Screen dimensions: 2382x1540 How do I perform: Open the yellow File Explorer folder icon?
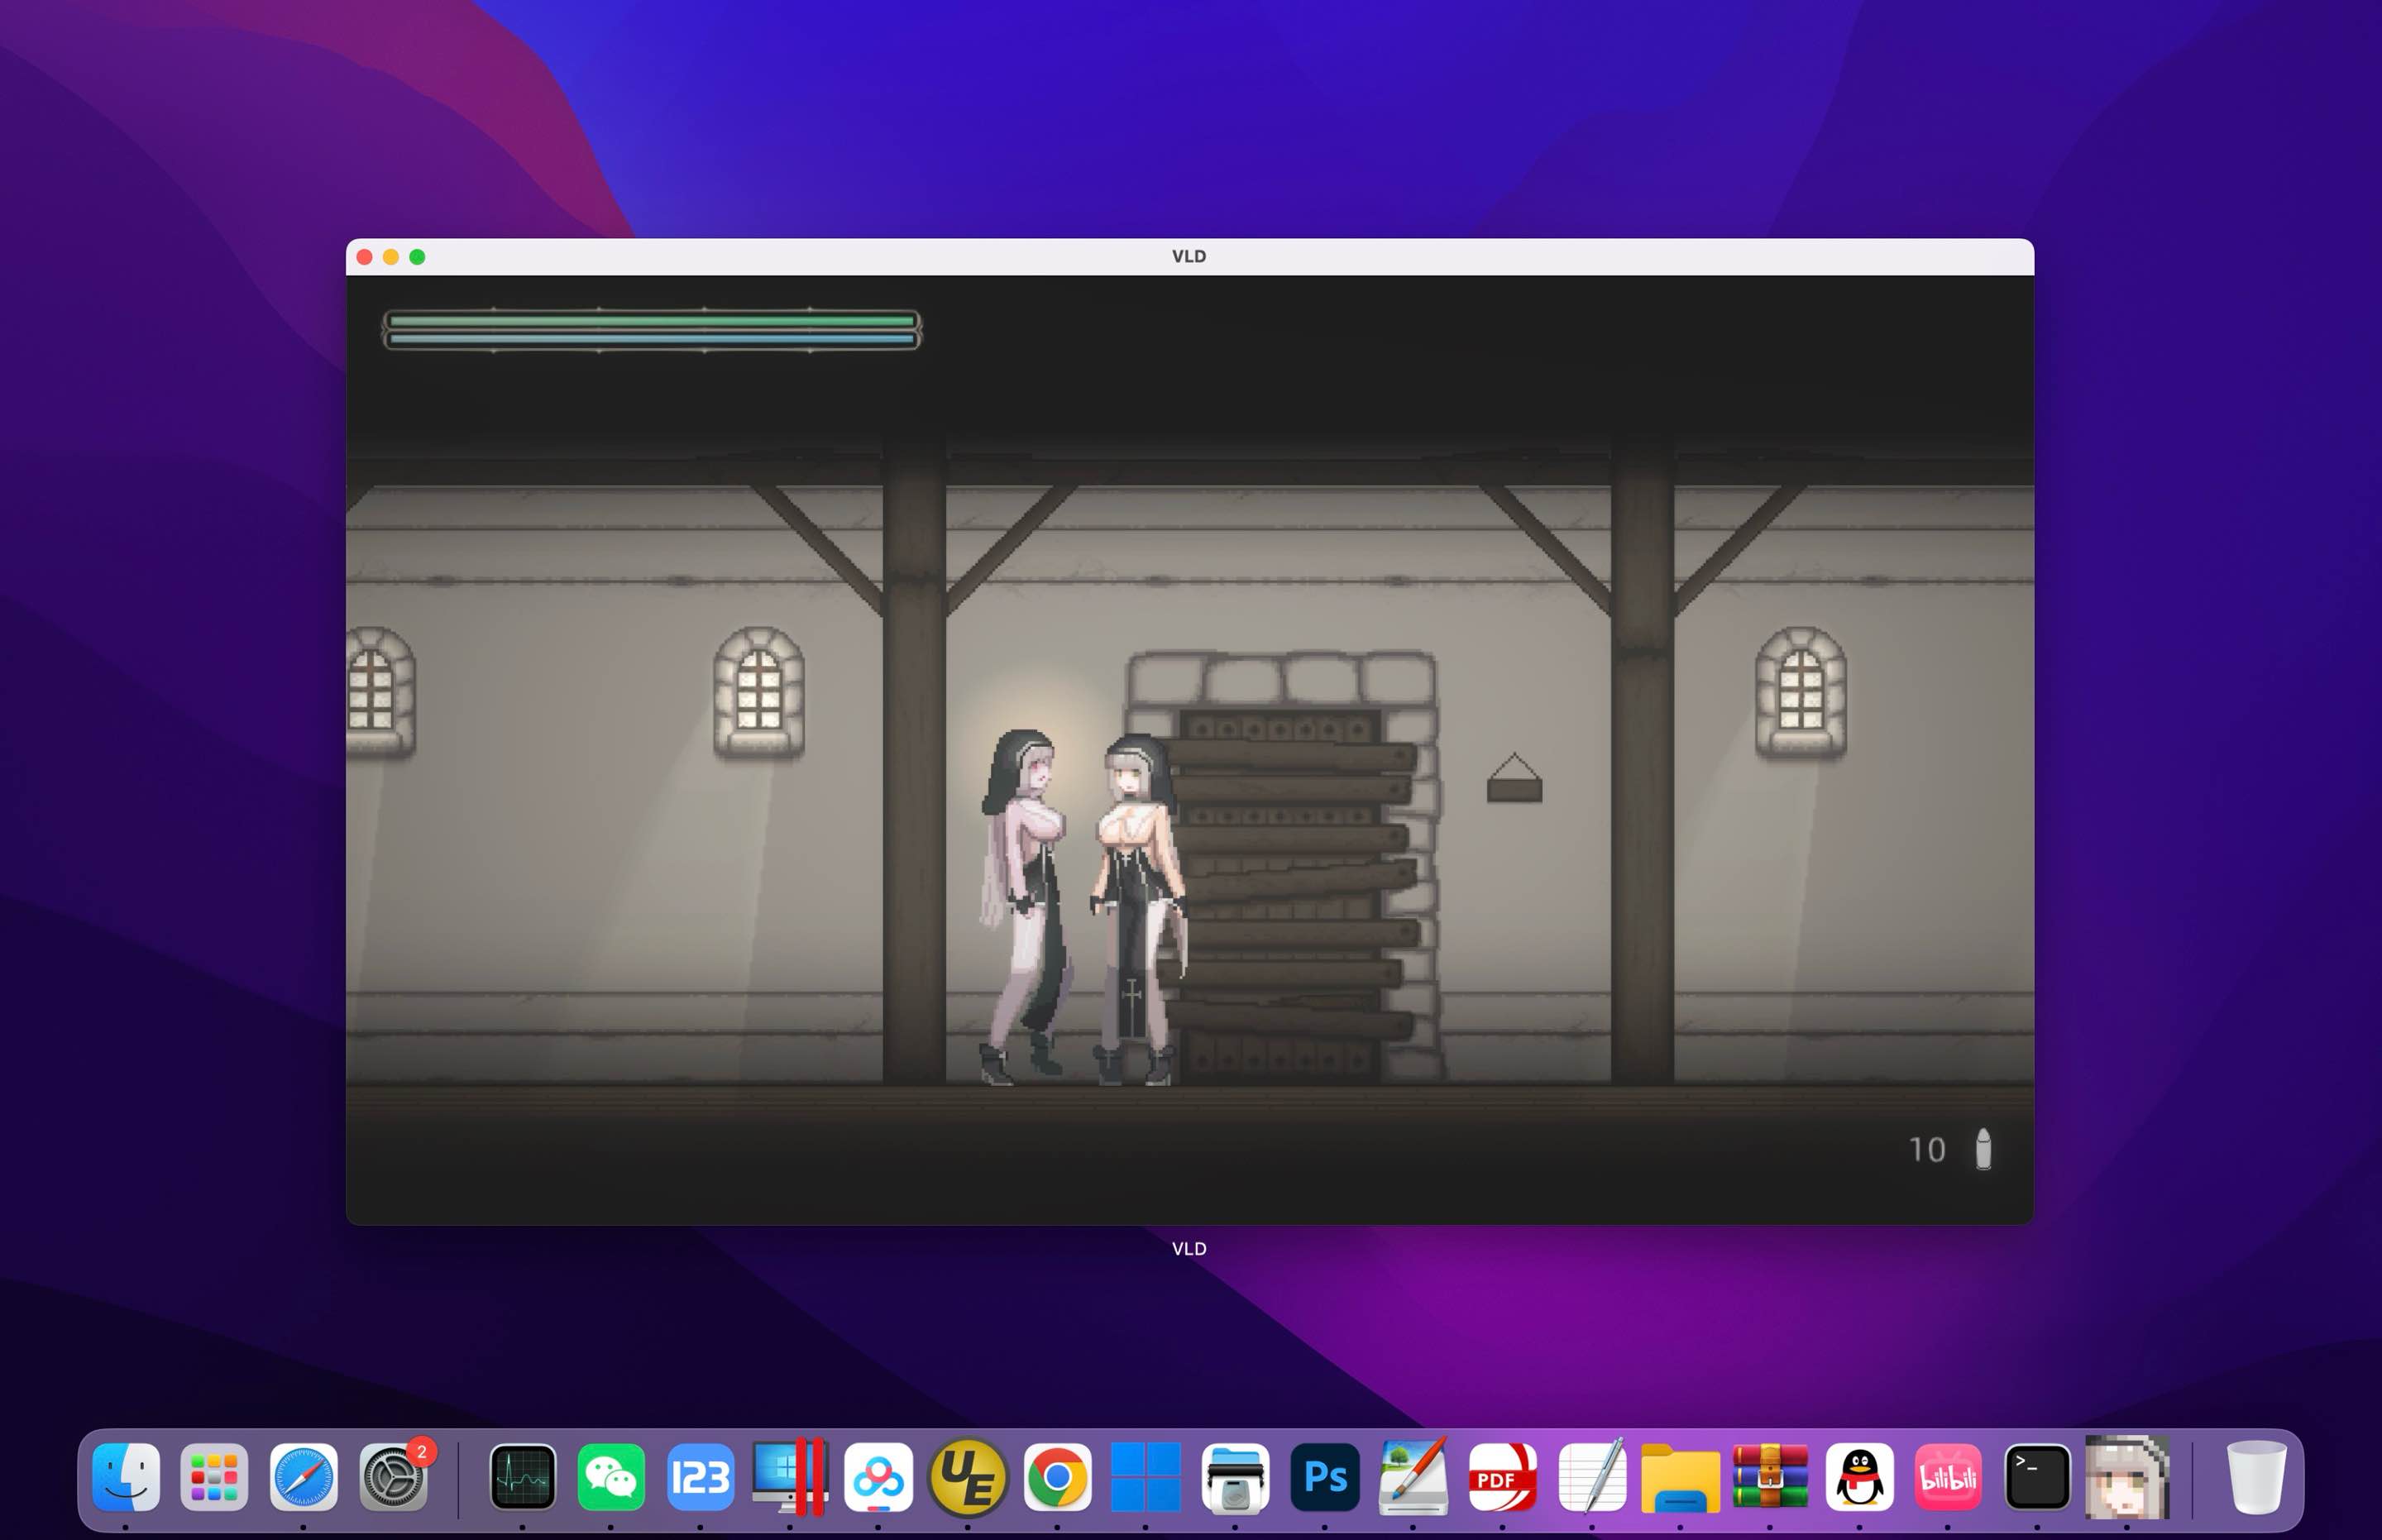tap(1680, 1477)
